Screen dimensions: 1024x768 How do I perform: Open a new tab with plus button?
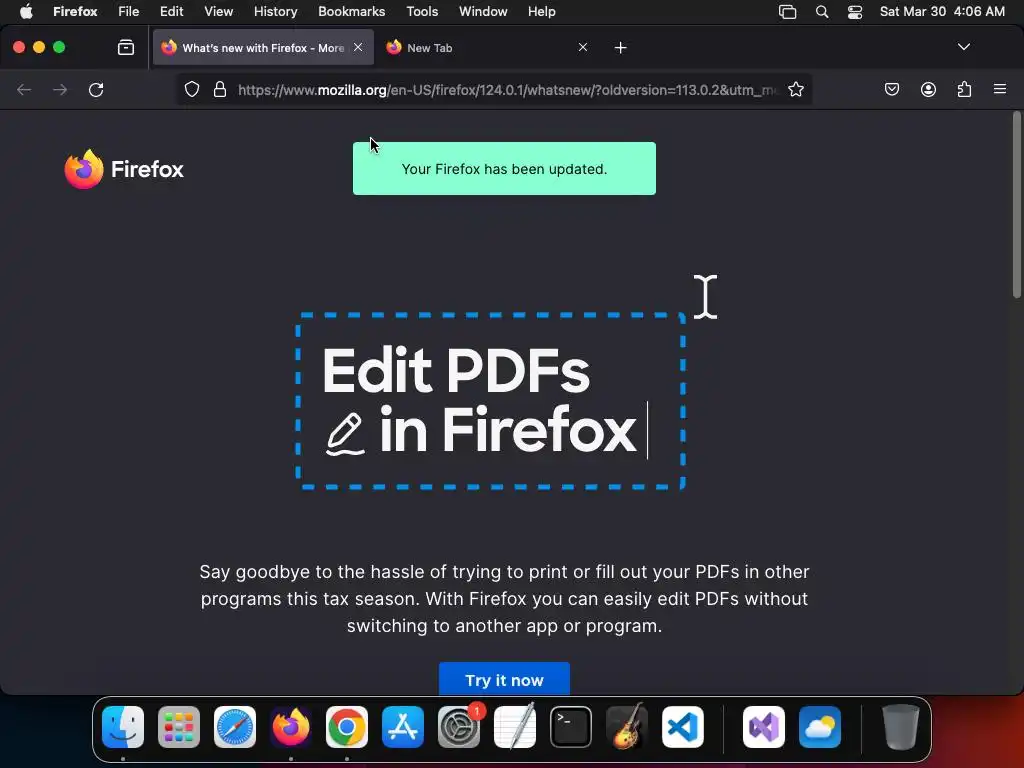[620, 48]
